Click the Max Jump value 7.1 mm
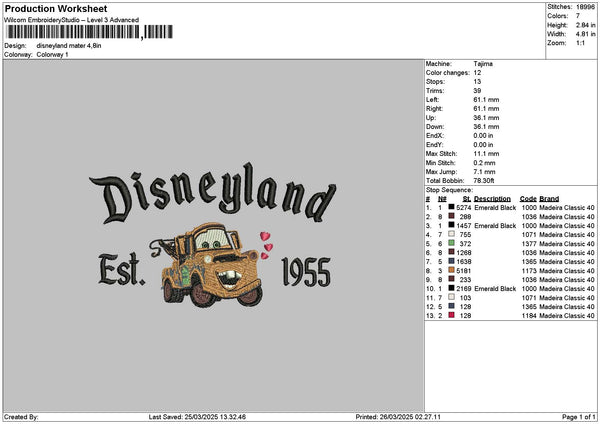This screenshot has height=424, width=600. click(x=484, y=172)
